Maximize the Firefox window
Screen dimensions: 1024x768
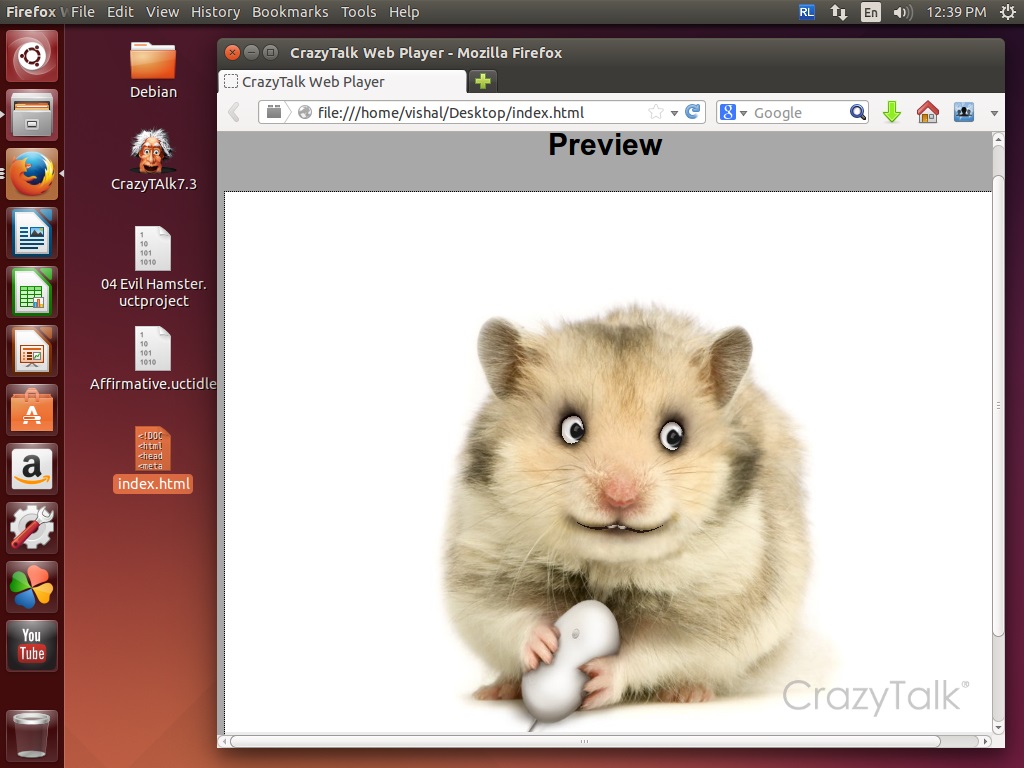(270, 52)
